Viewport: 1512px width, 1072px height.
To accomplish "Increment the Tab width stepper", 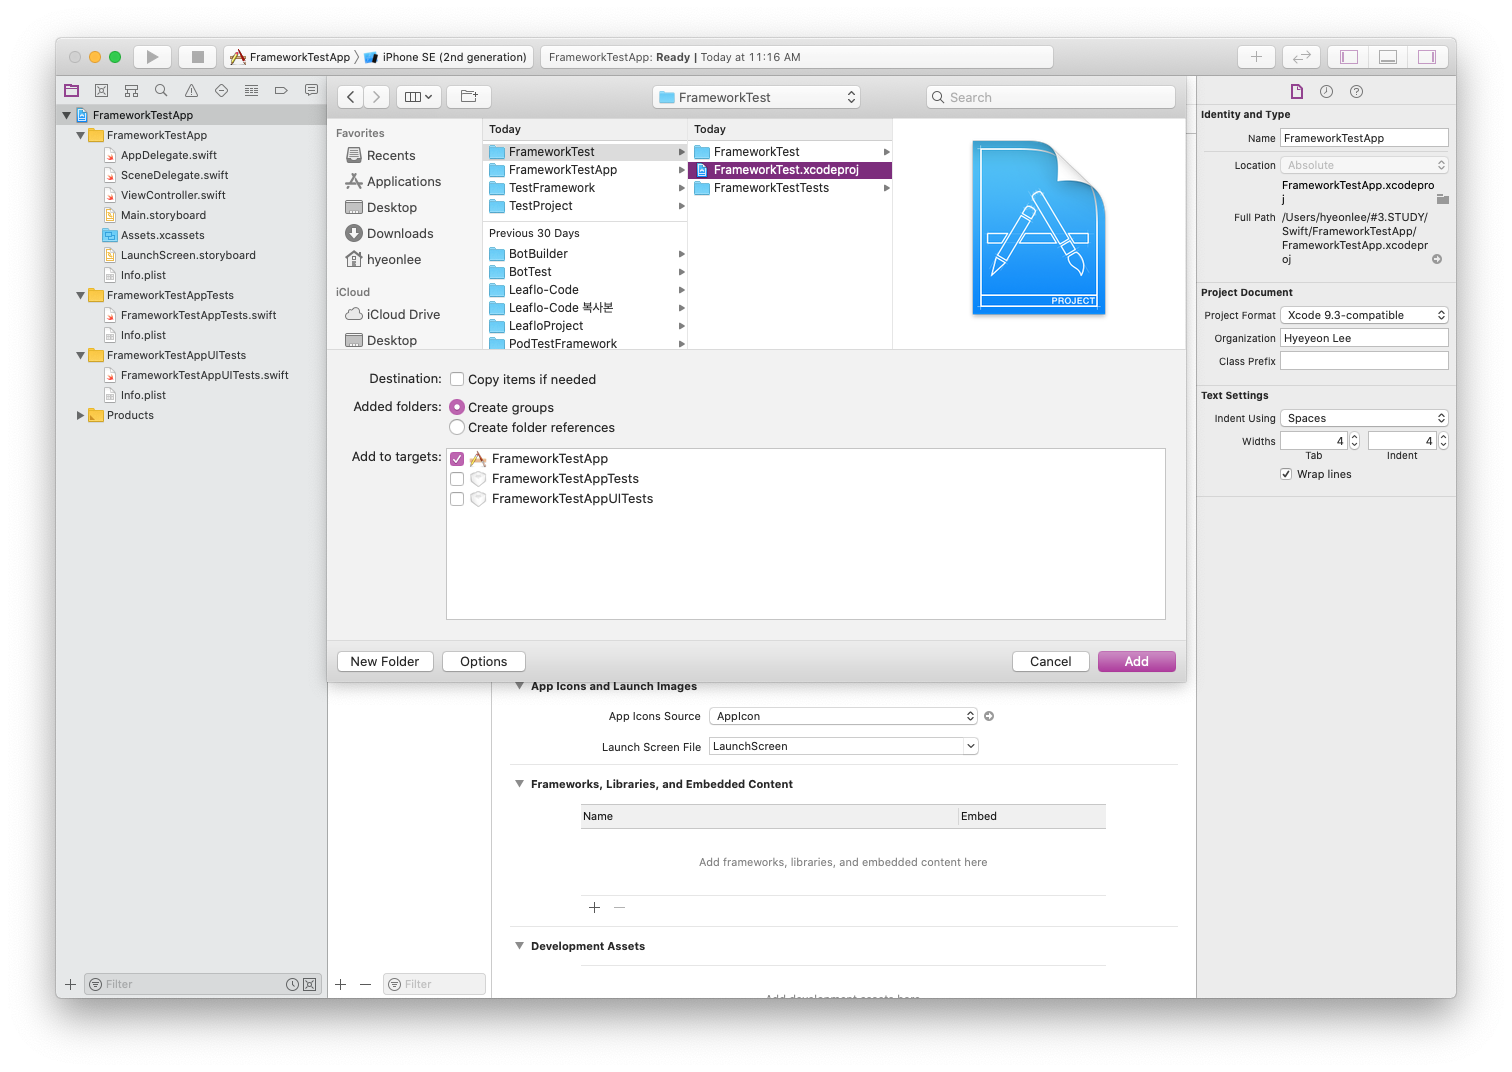I will point(1355,436).
